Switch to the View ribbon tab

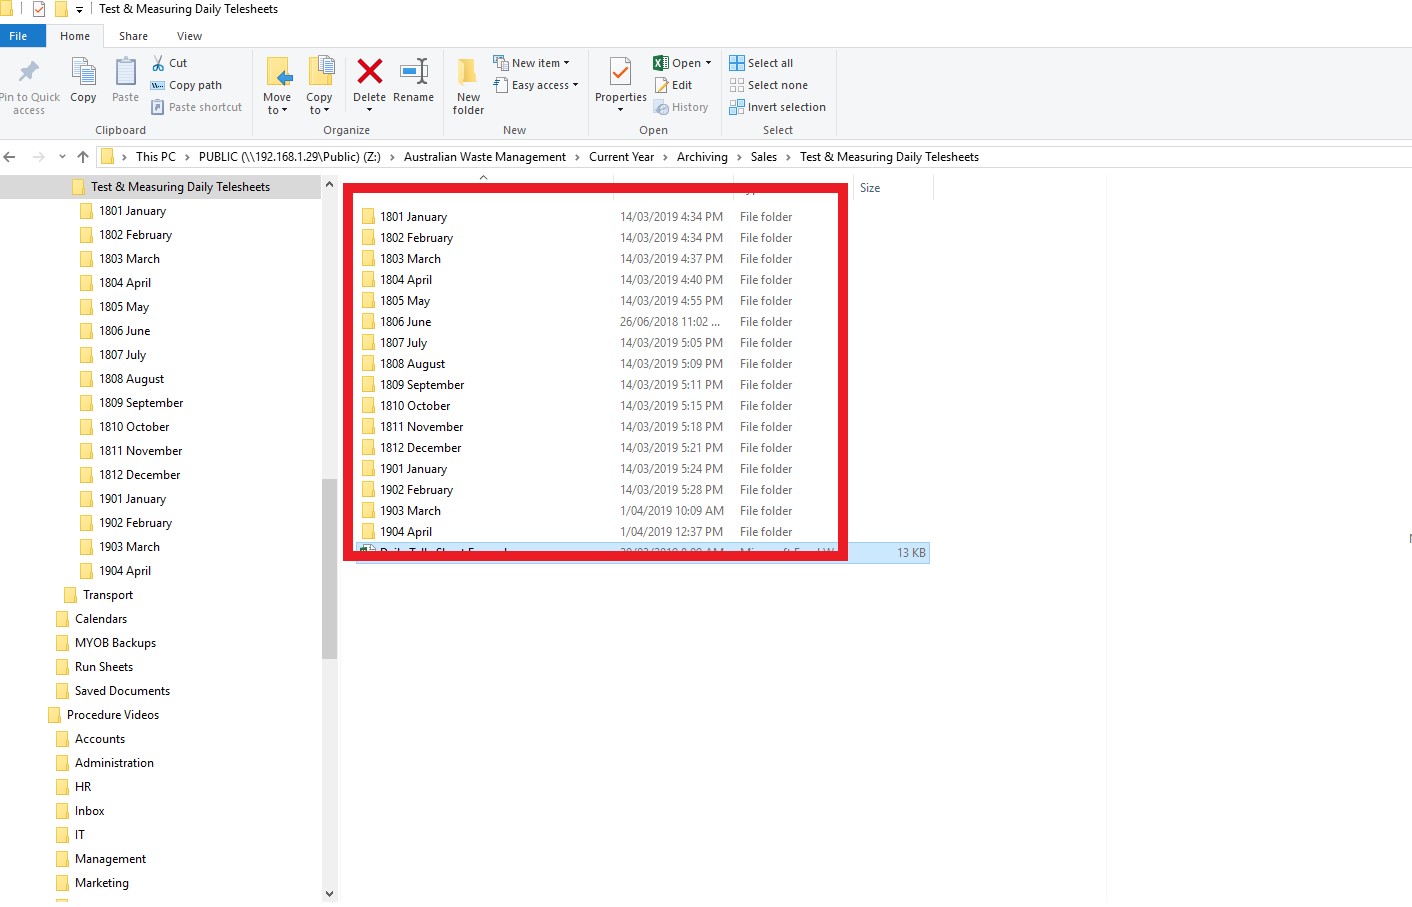(x=189, y=36)
